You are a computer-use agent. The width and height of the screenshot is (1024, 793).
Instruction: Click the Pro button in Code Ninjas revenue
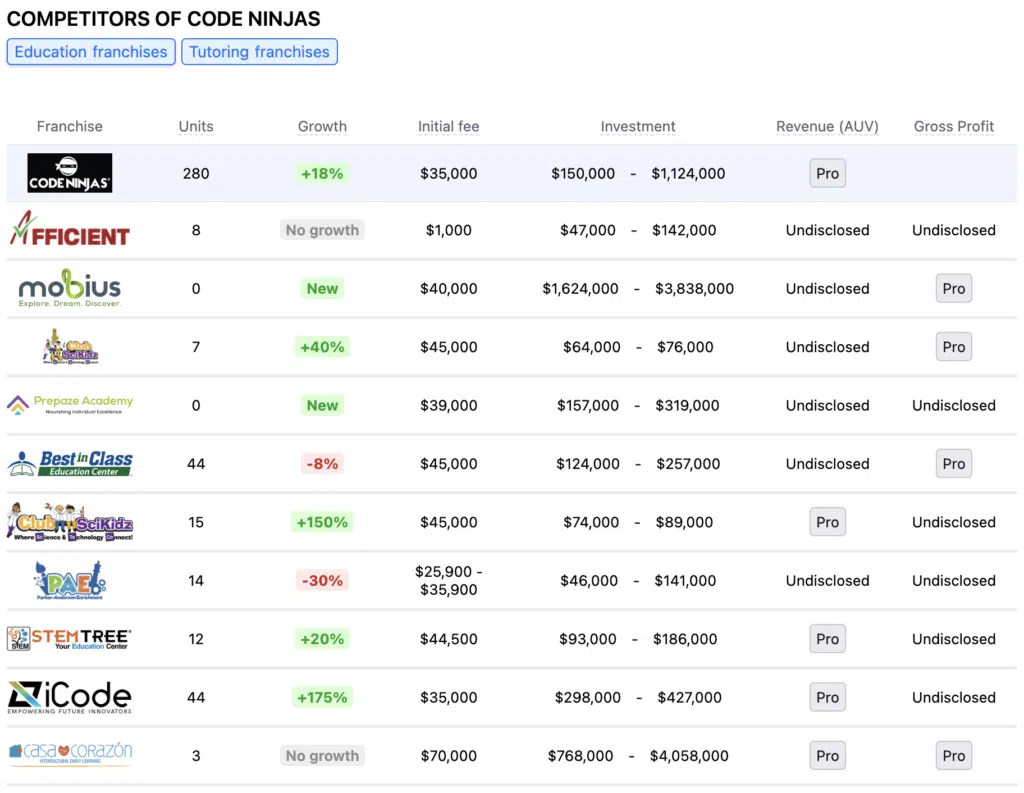pyautogui.click(x=827, y=173)
